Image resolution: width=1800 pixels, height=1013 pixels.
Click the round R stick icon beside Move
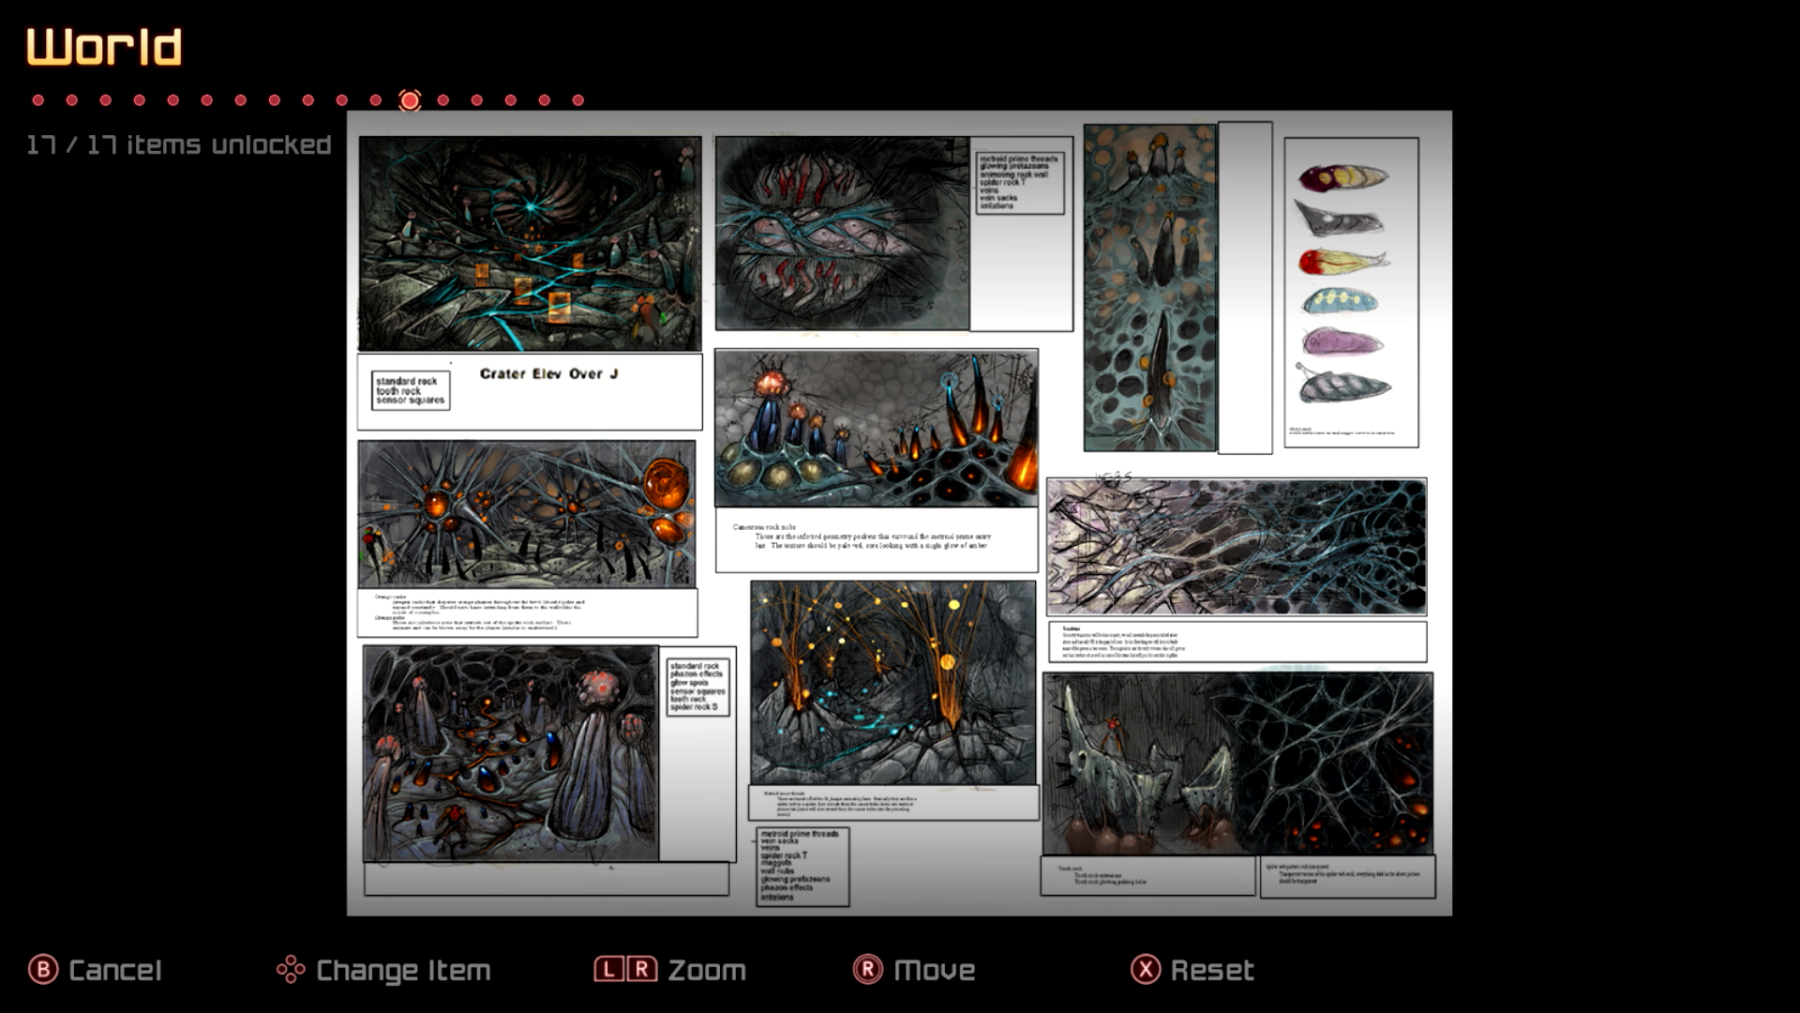coord(868,969)
